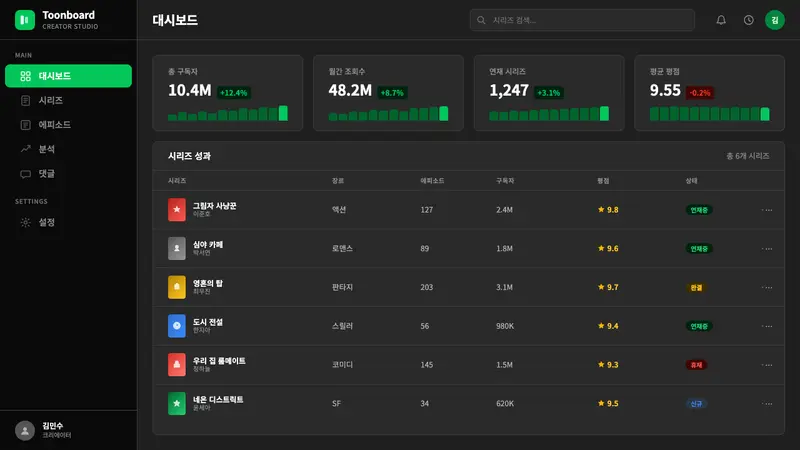Click the Toonboard logo icon
Screen dimensions: 800x450
pyautogui.click(x=24, y=20)
